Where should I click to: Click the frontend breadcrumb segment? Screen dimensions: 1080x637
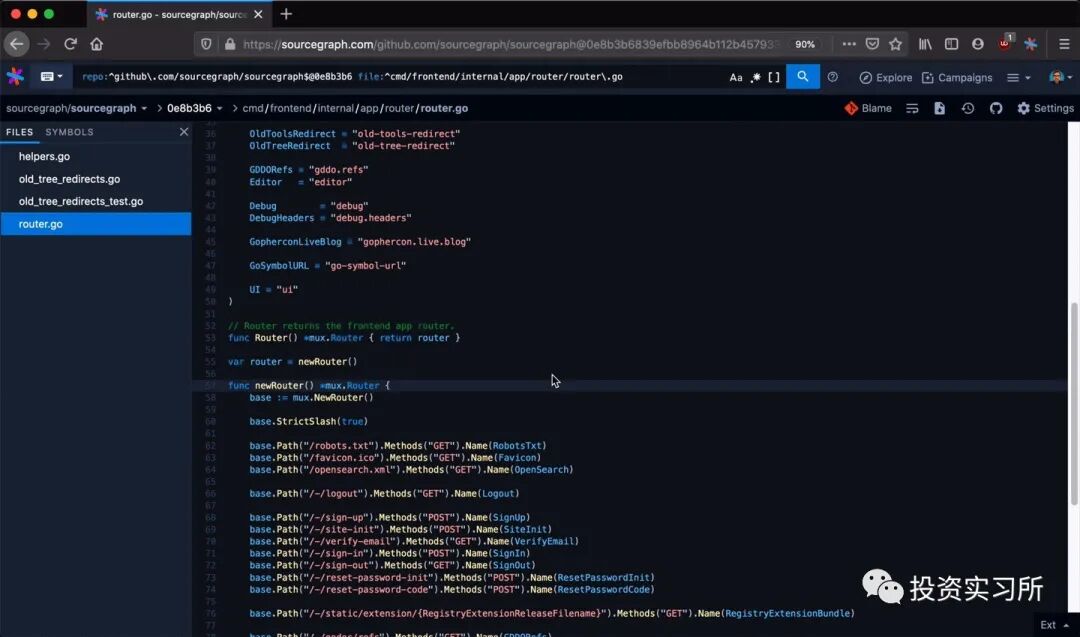tap(290, 108)
